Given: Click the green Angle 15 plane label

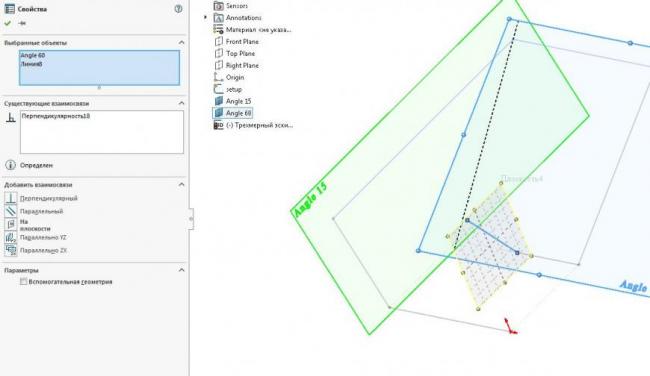Looking at the screenshot, I should pos(310,200).
